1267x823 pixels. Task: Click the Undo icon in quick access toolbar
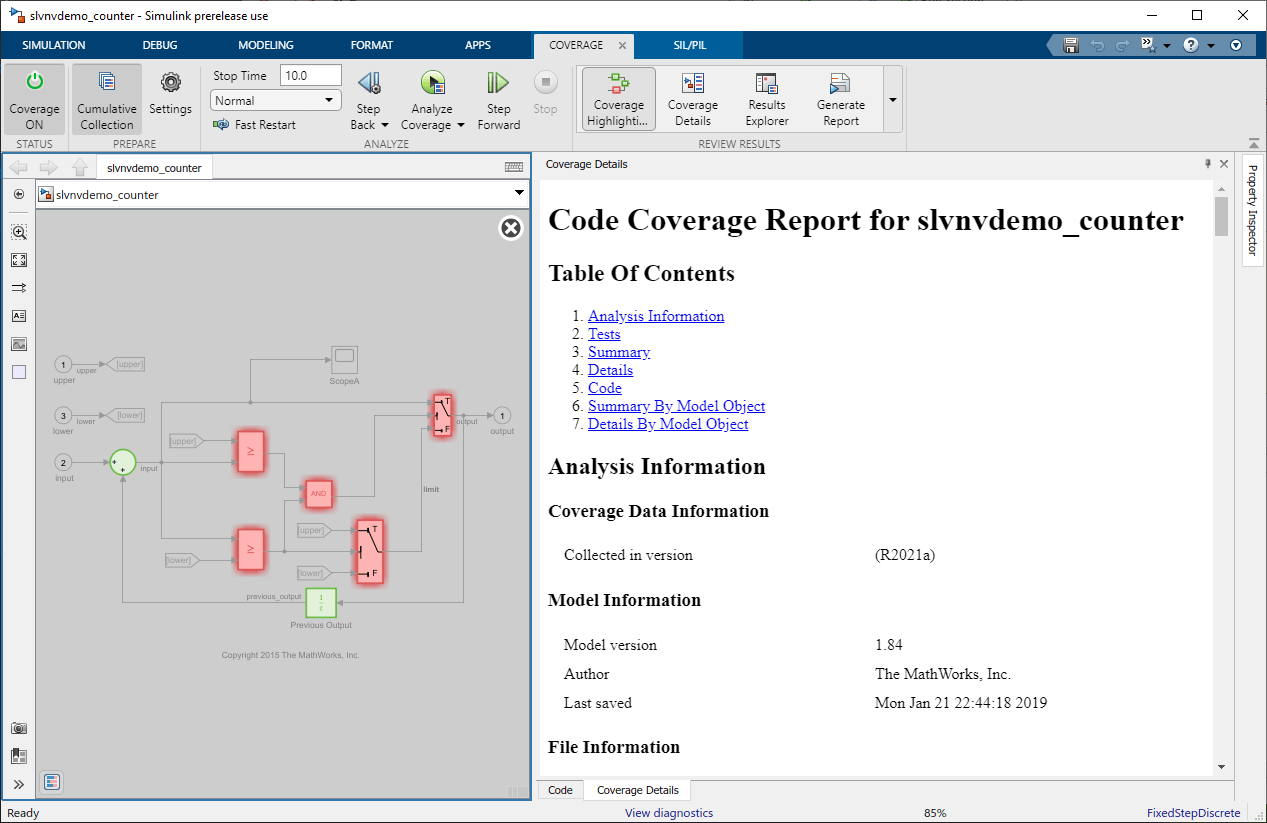(x=1097, y=45)
